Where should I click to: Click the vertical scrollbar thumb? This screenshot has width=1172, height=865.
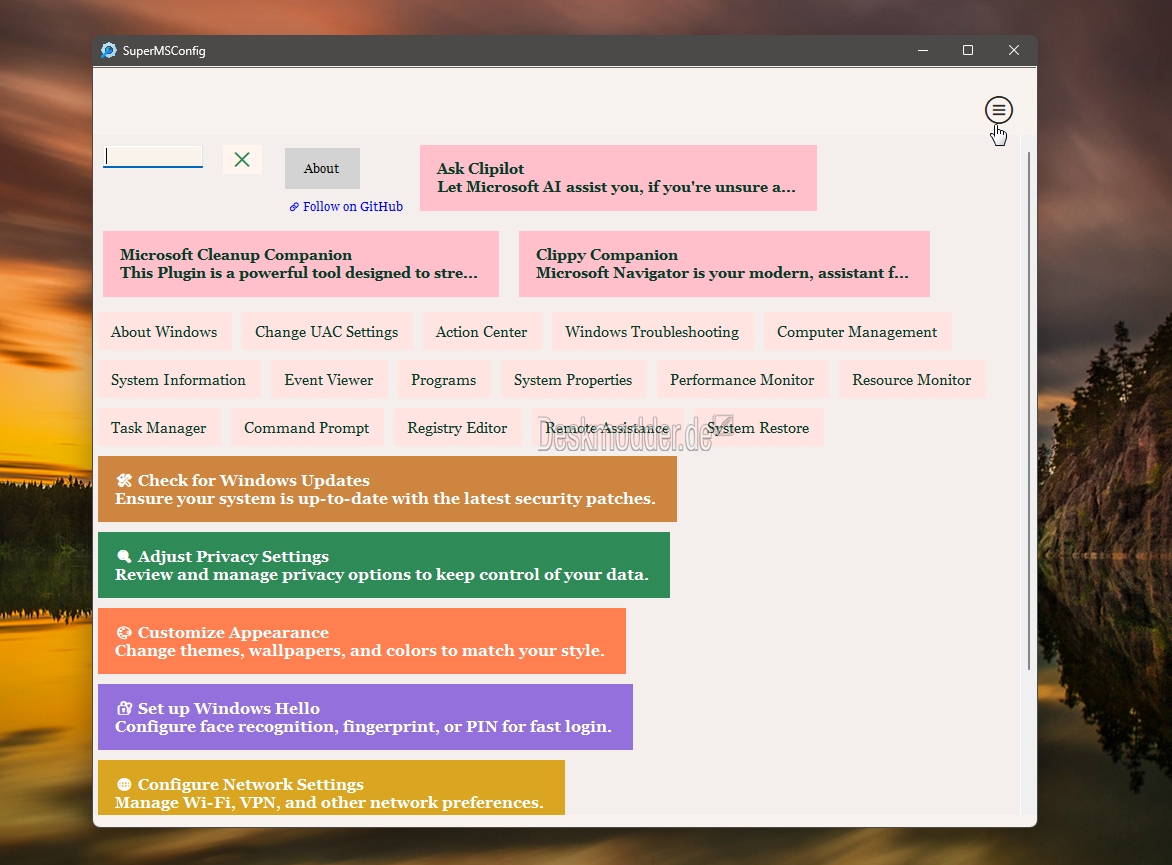point(1029,410)
